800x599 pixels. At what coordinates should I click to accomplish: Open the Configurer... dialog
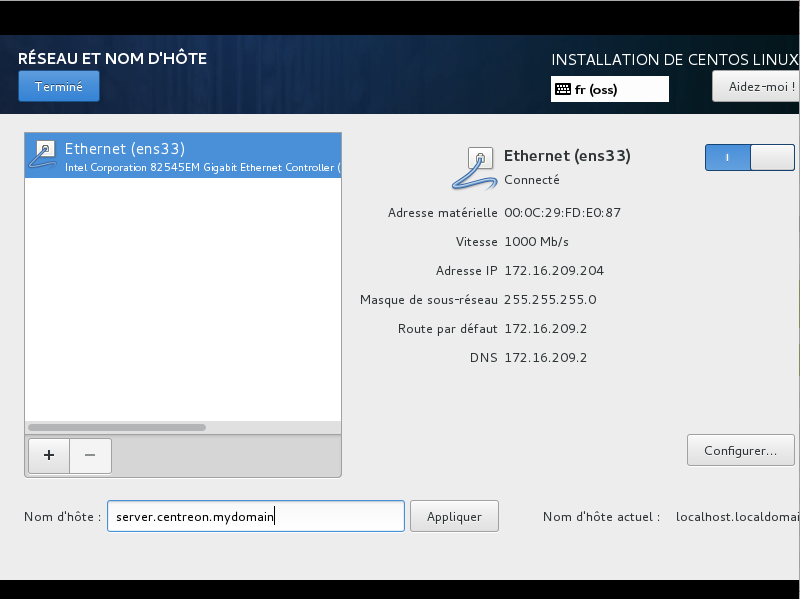740,450
